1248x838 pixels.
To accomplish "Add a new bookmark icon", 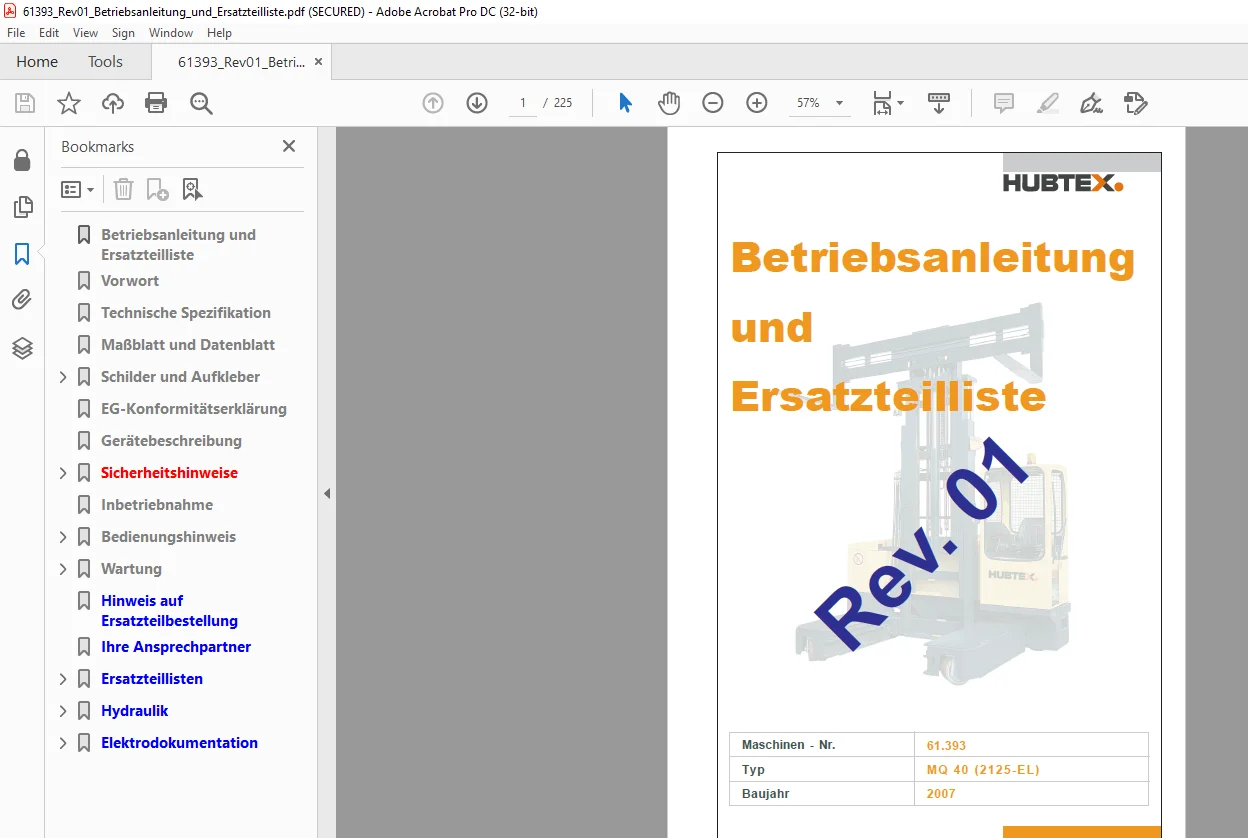I will pos(157,189).
